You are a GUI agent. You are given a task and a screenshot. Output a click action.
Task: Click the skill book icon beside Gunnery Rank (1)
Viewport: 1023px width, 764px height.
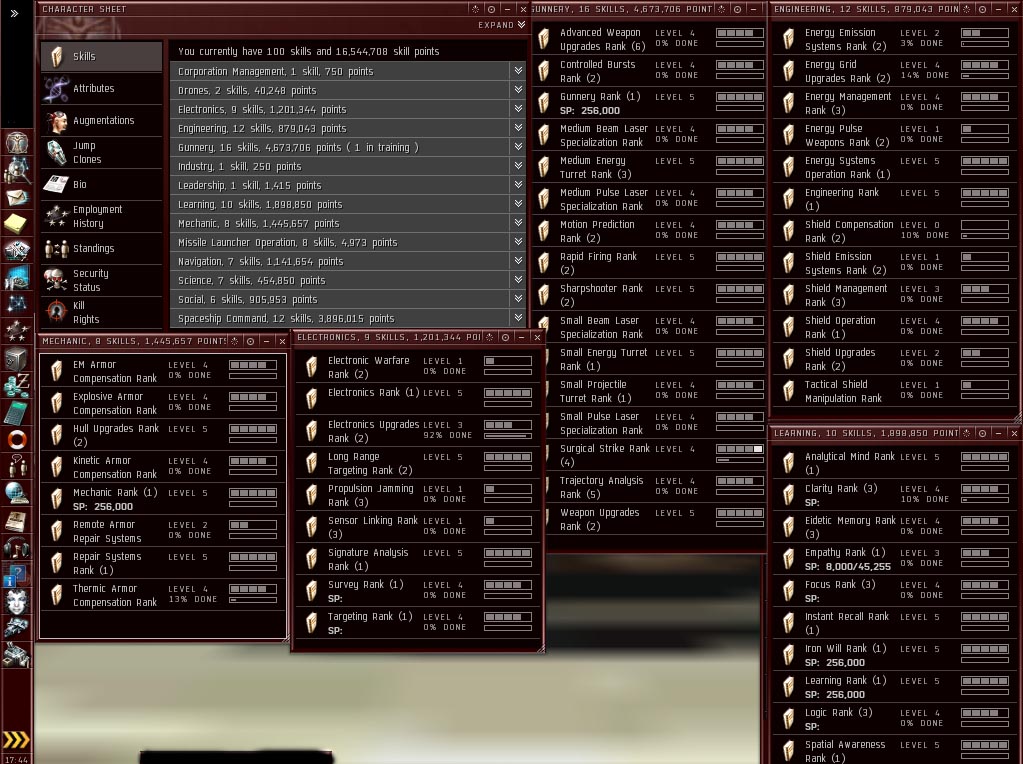pyautogui.click(x=543, y=103)
